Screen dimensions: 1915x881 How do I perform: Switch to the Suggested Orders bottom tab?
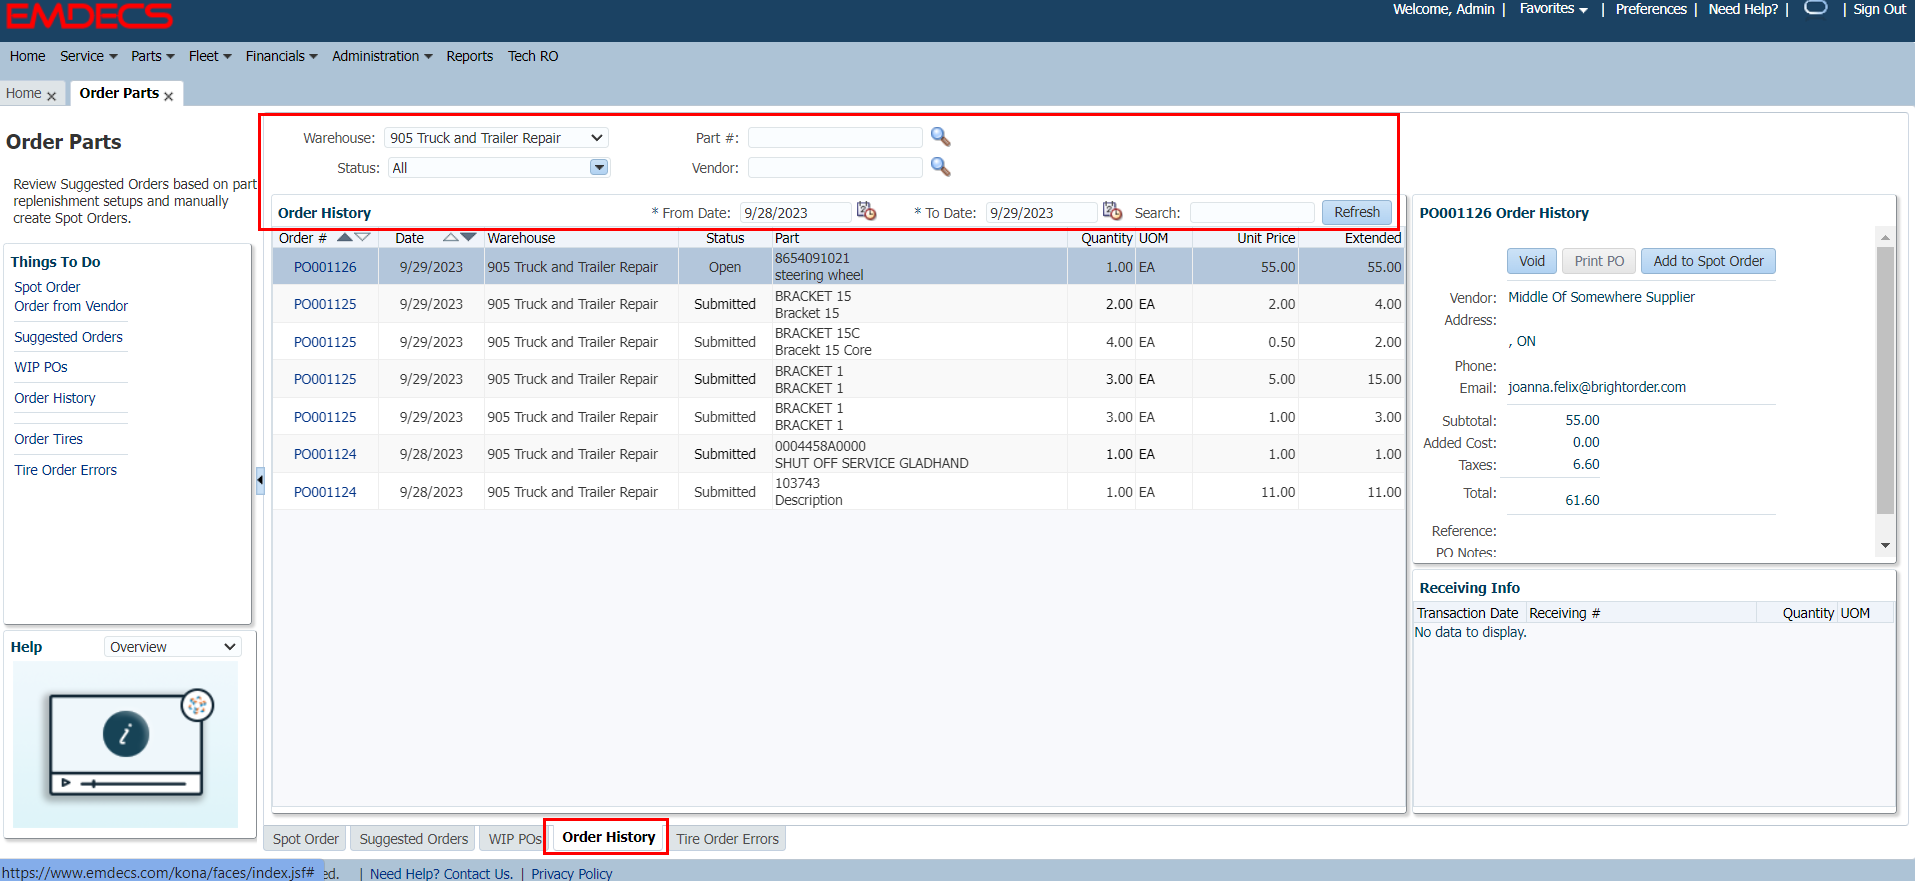click(413, 839)
